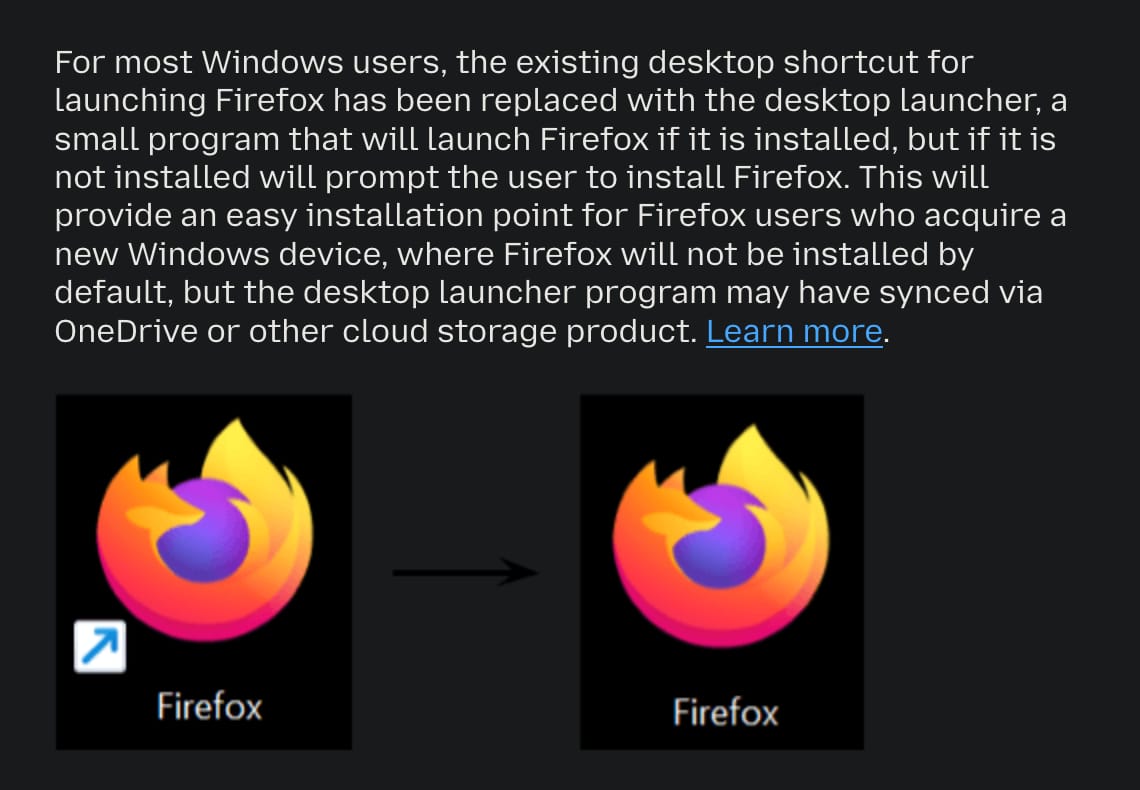Select the Firefox label under launcher icon
1140x790 pixels.
[726, 712]
